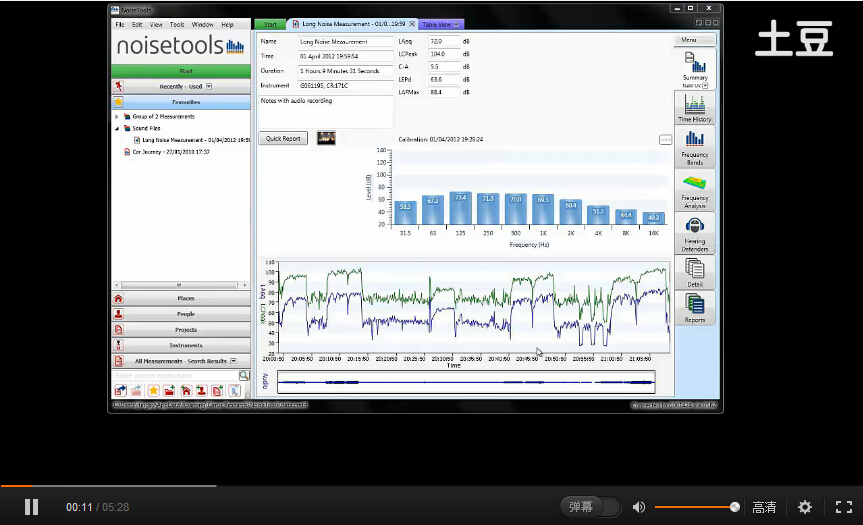The height and width of the screenshot is (525, 863).
Task: Click the filter search results input field
Action: coord(175,375)
